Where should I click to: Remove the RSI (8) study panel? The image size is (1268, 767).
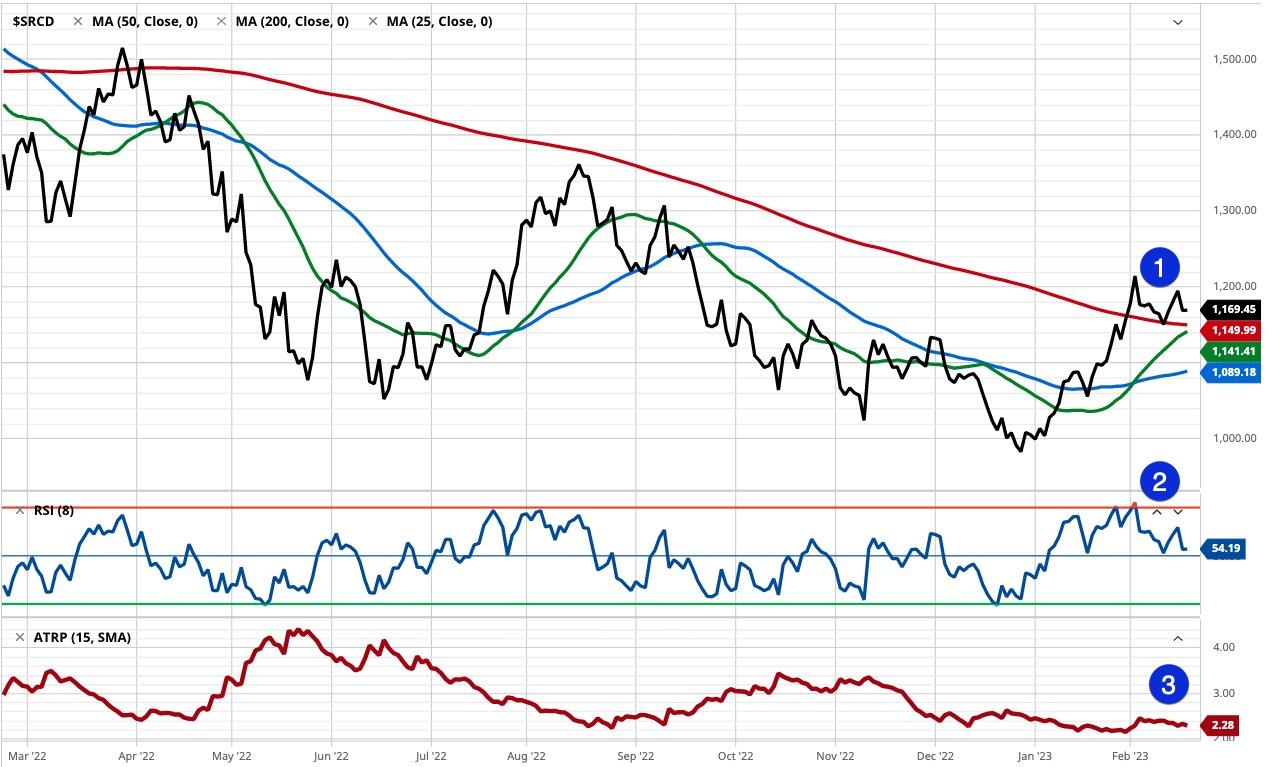19,510
